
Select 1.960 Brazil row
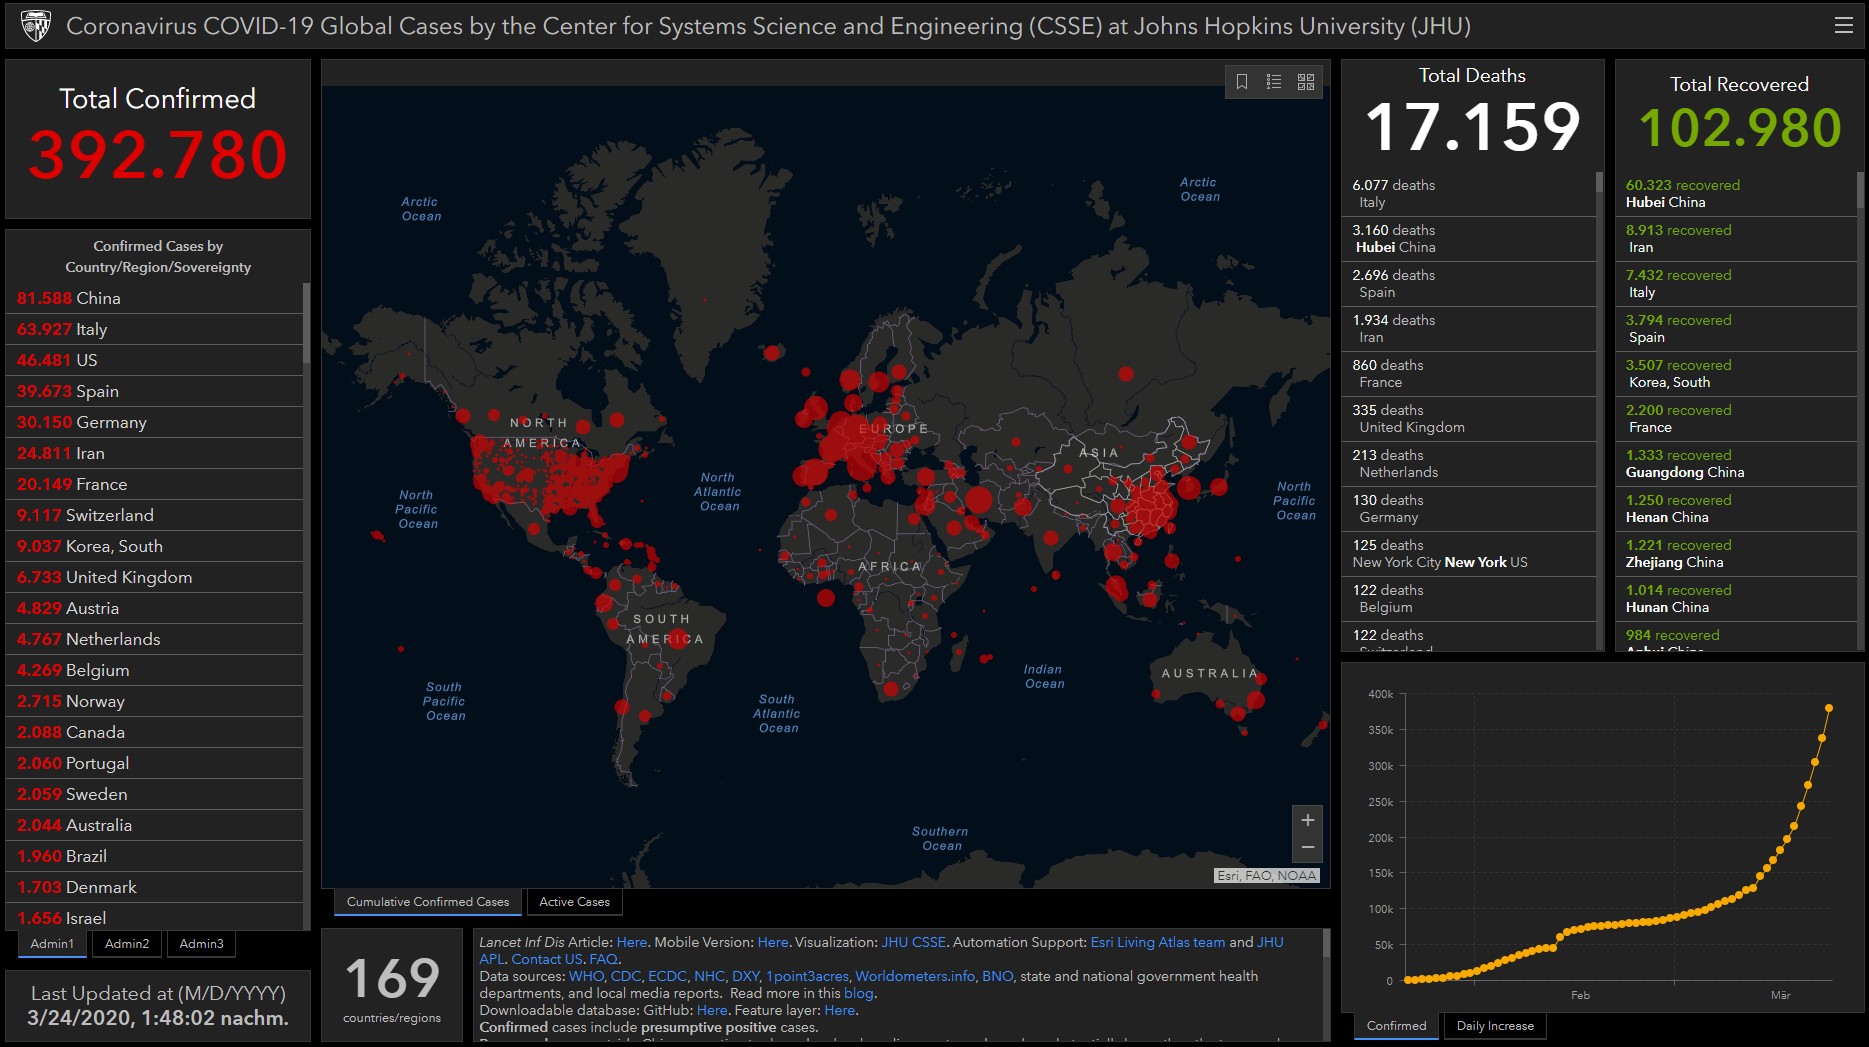point(154,856)
